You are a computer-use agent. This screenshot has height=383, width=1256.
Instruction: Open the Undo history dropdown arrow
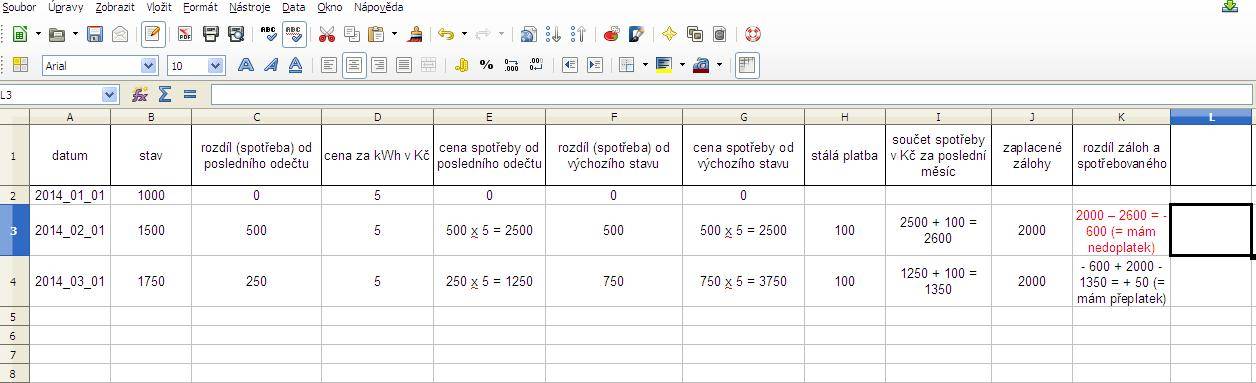[464, 34]
